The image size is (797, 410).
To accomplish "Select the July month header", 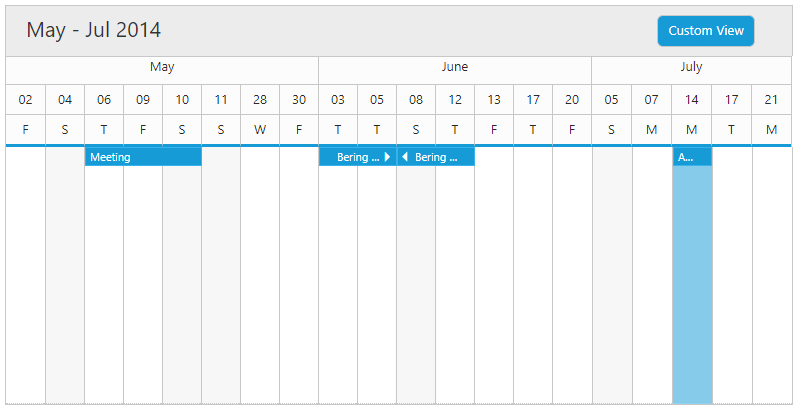I will 691,68.
